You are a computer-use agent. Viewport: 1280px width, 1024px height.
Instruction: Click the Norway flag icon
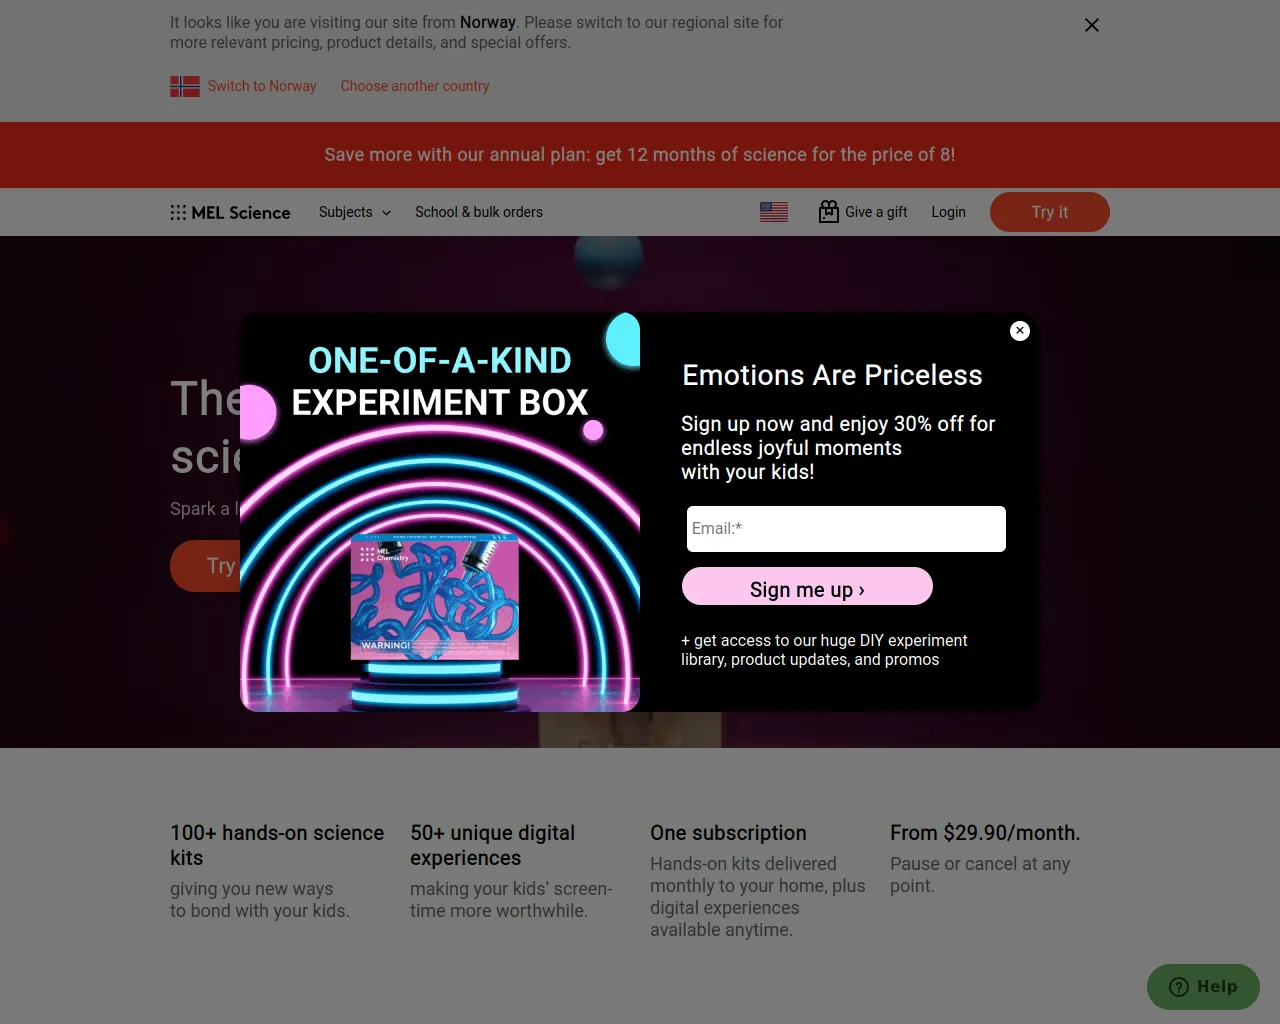(185, 87)
